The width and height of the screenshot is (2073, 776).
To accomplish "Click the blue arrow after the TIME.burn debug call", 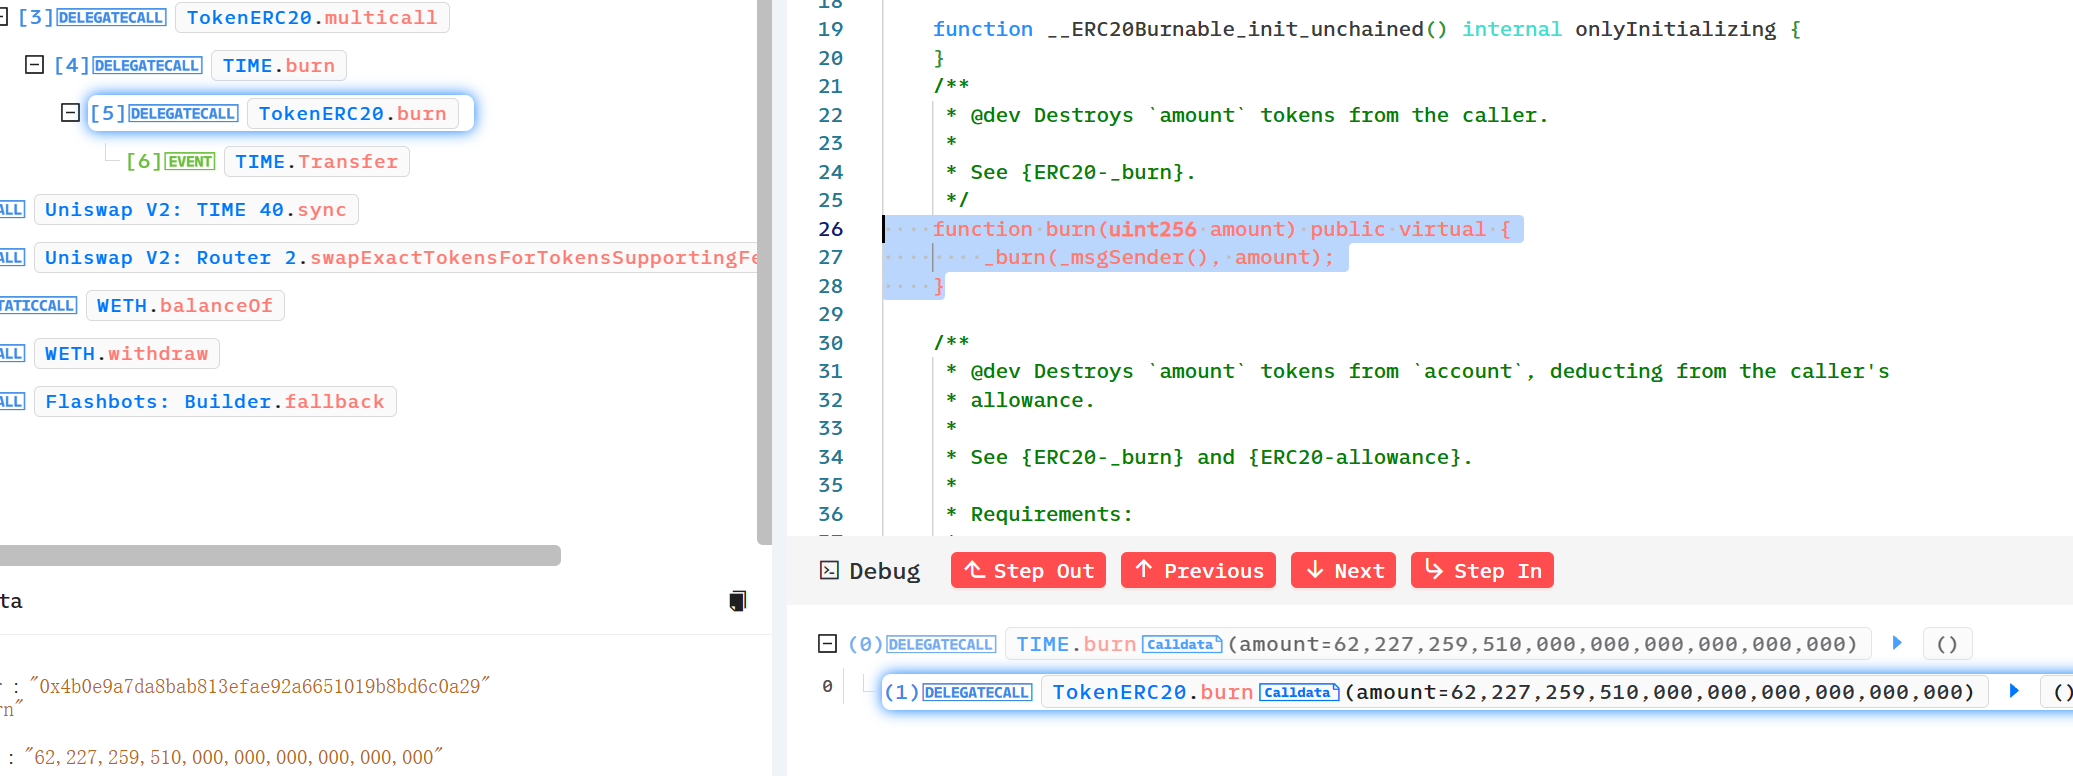I will click(1897, 643).
